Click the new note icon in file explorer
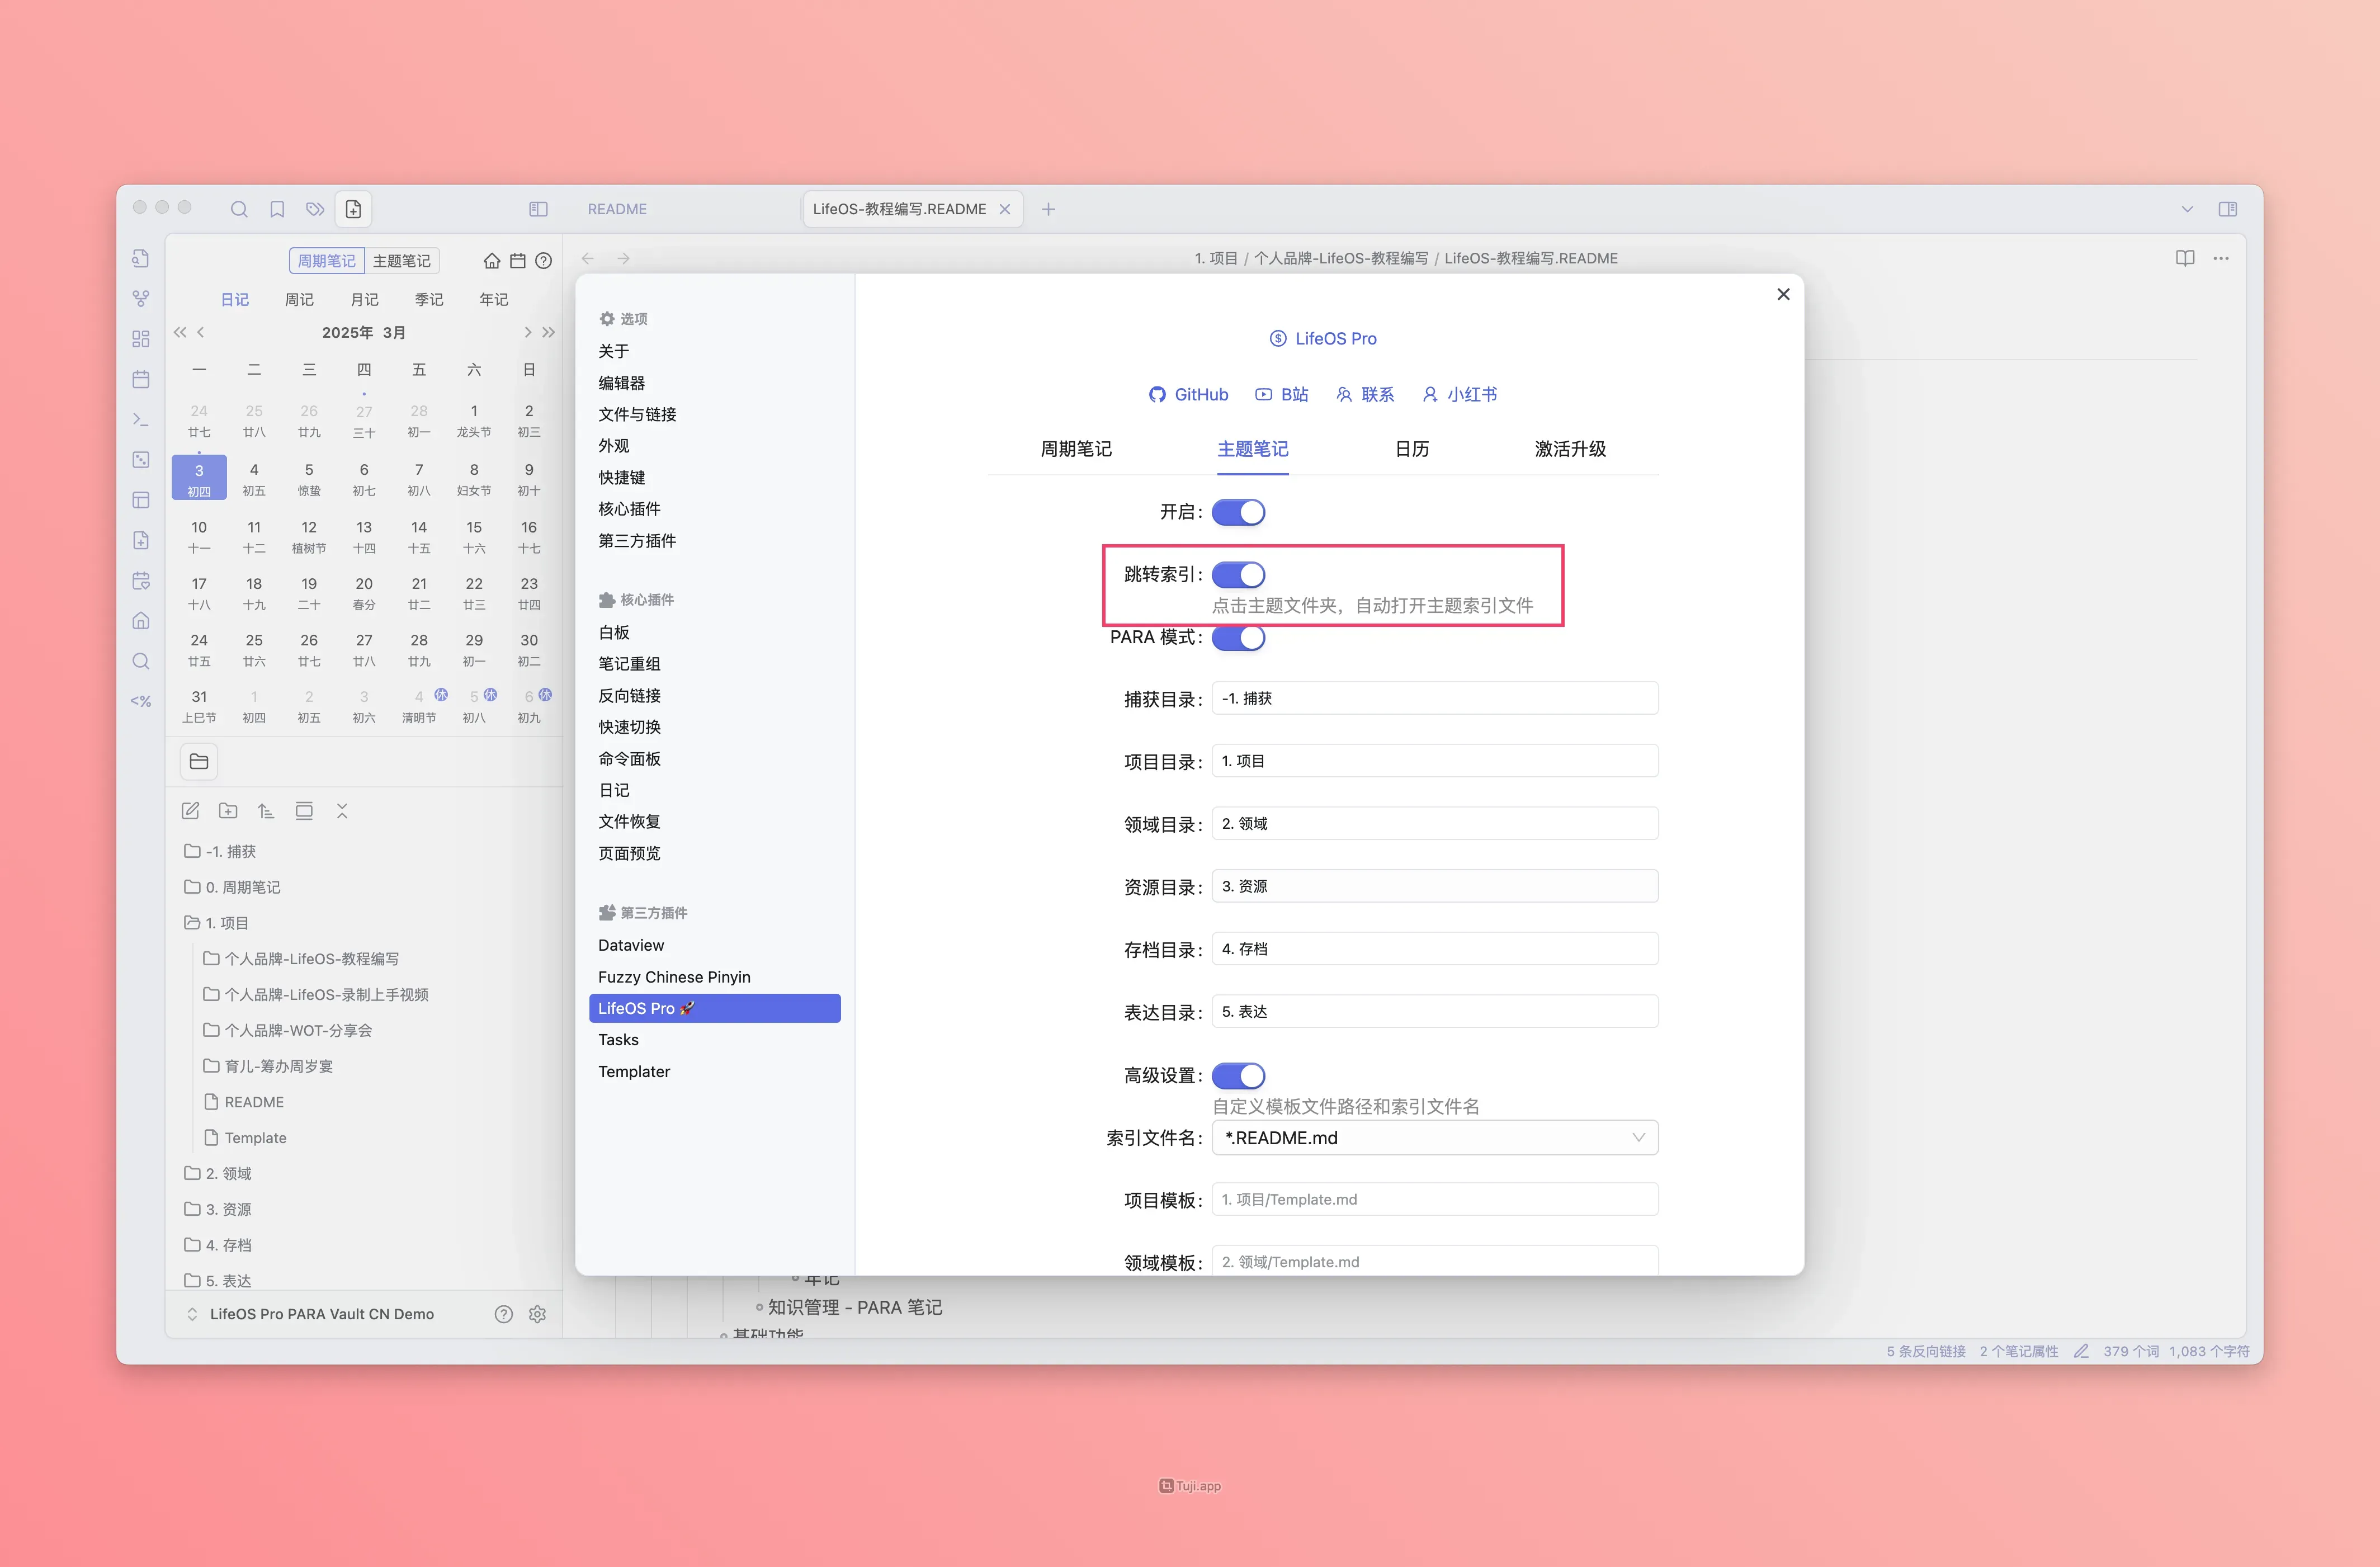This screenshot has height=1567, width=2380. [x=190, y=811]
